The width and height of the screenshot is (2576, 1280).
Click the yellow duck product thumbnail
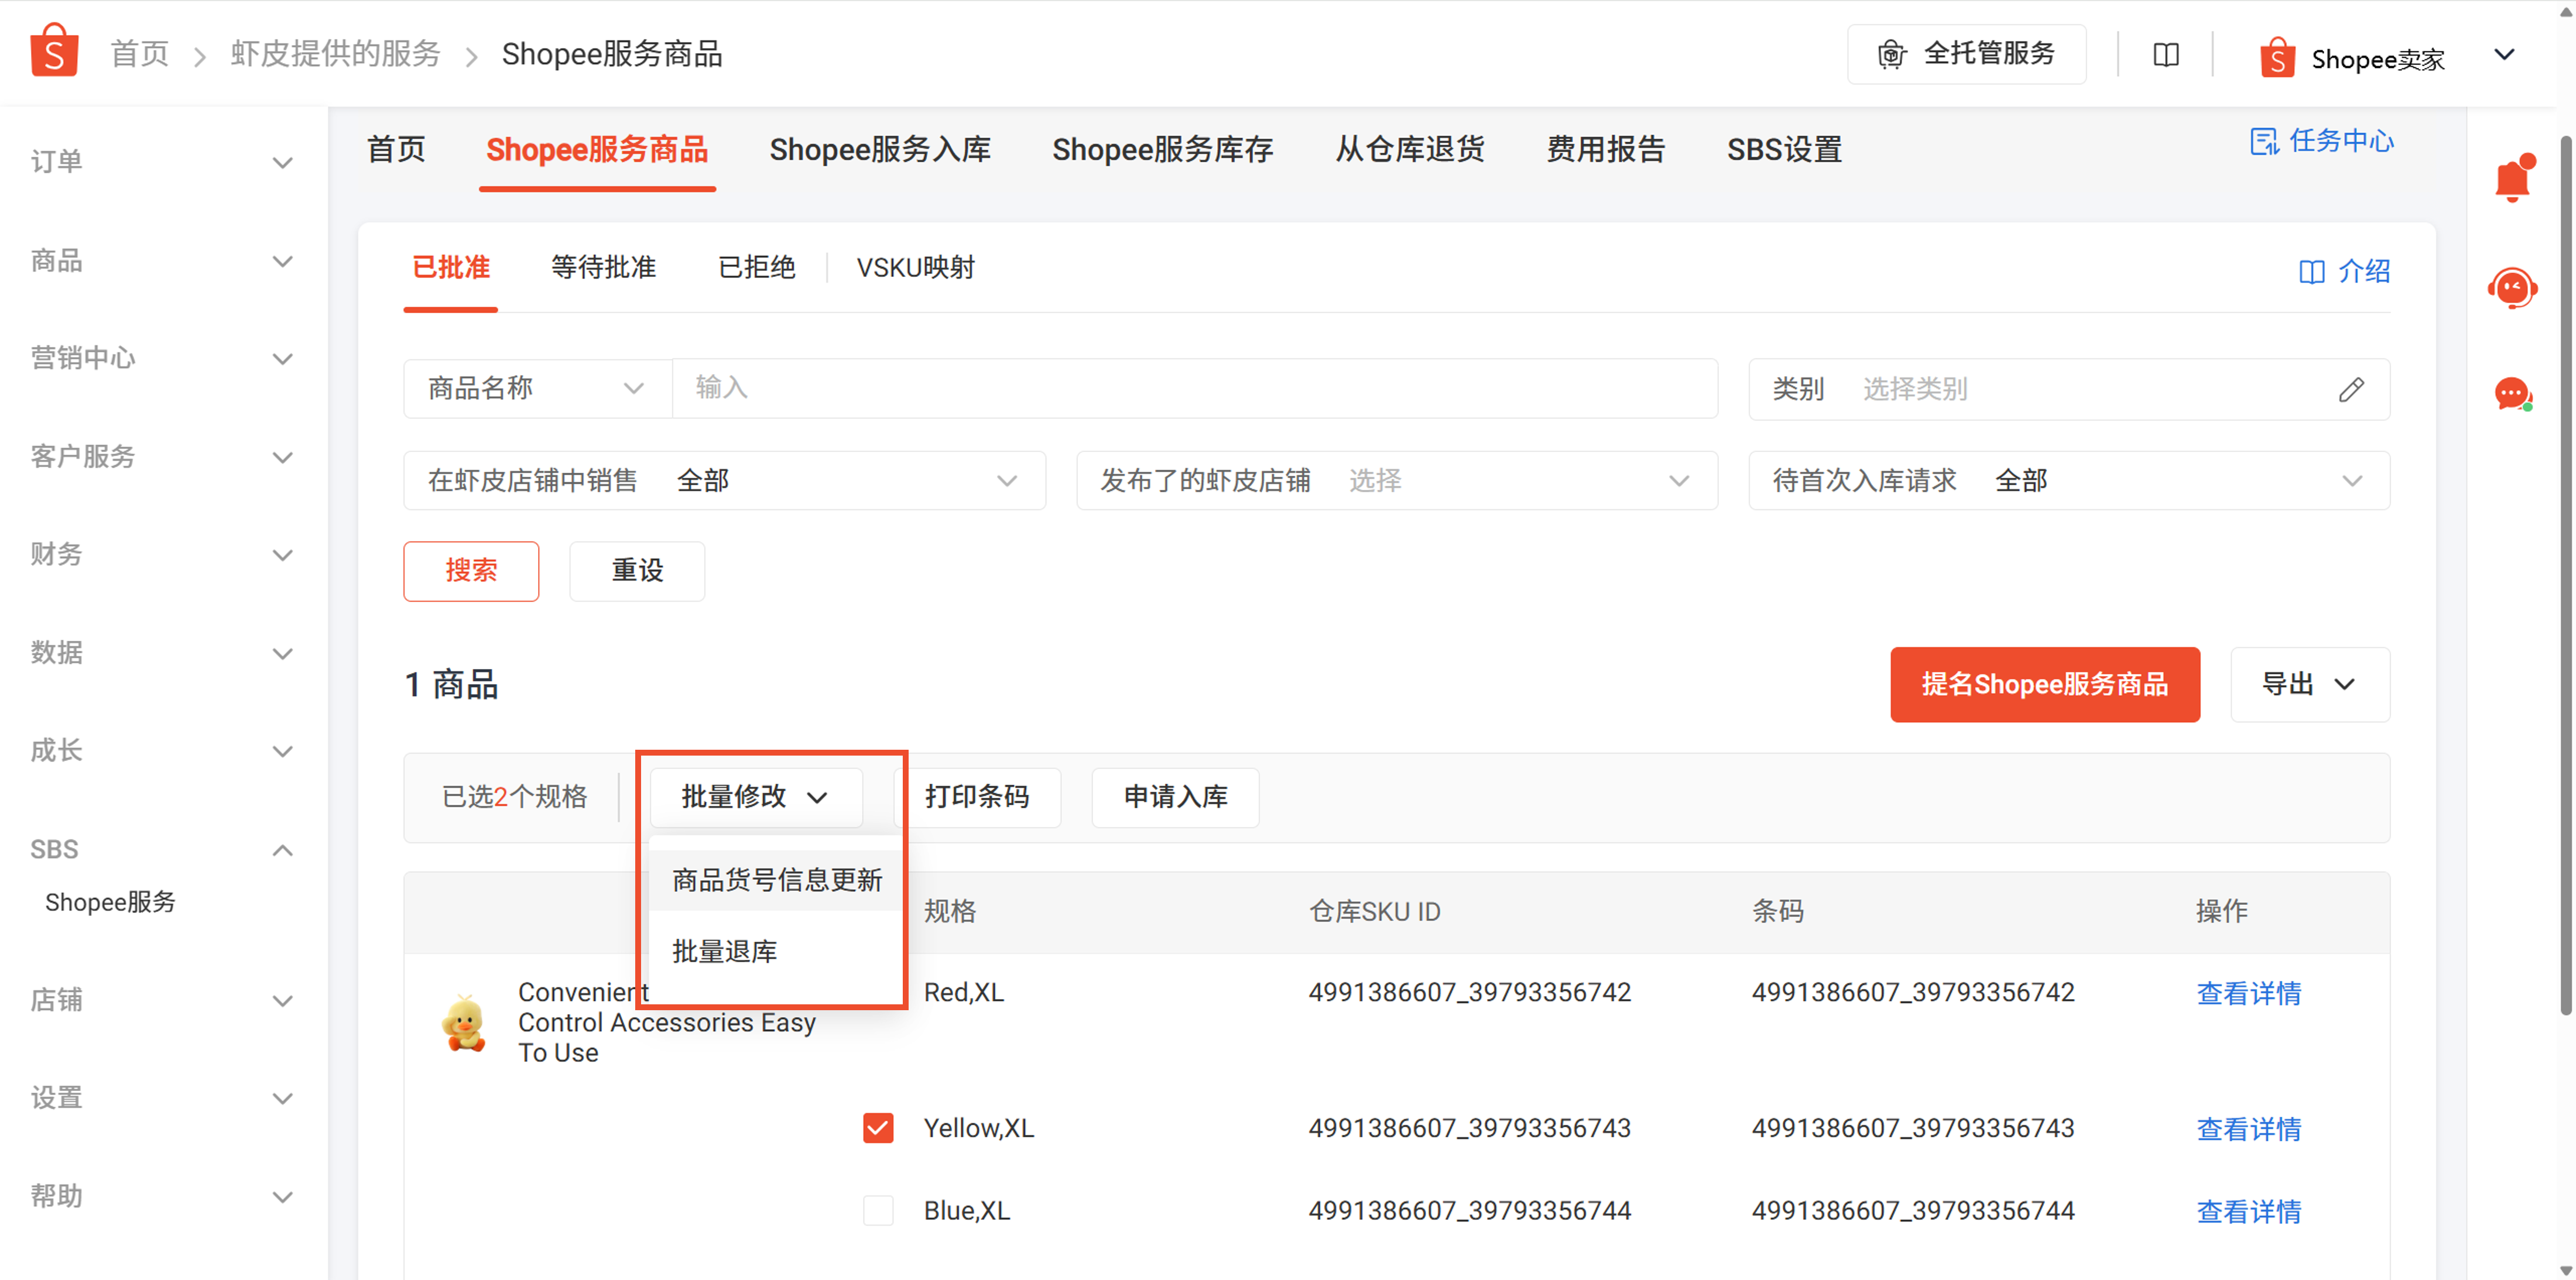pos(464,1023)
